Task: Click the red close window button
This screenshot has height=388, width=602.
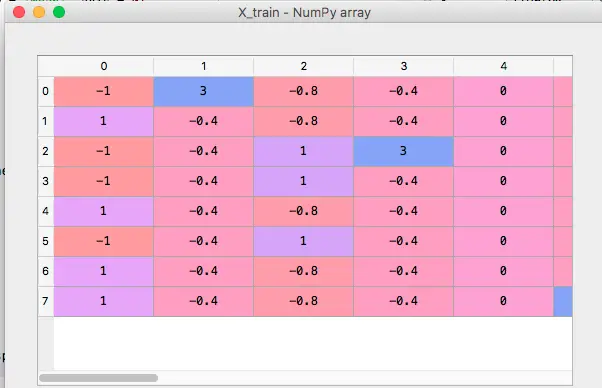Action: pyautogui.click(x=19, y=12)
